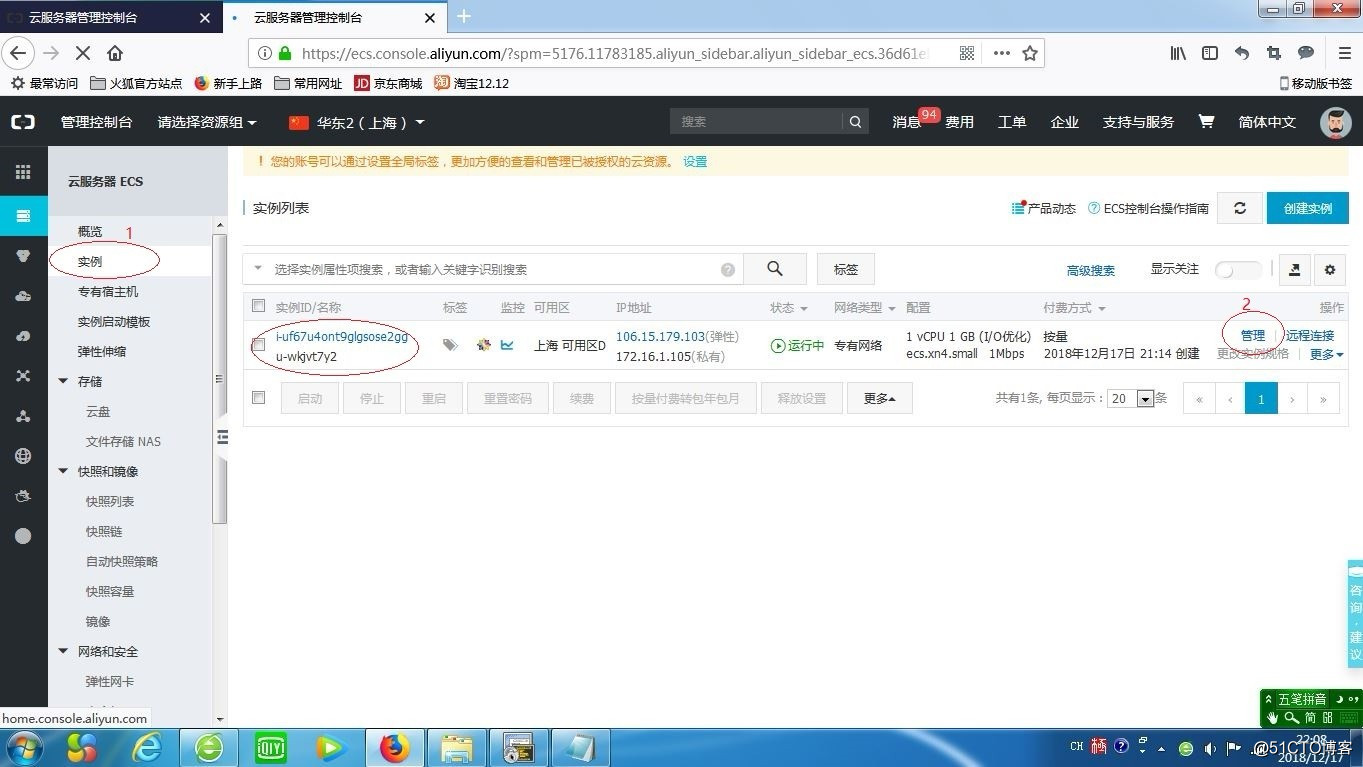This screenshot has width=1363, height=767.
Task: Focus the top navigation 搜索 field
Action: [757, 122]
